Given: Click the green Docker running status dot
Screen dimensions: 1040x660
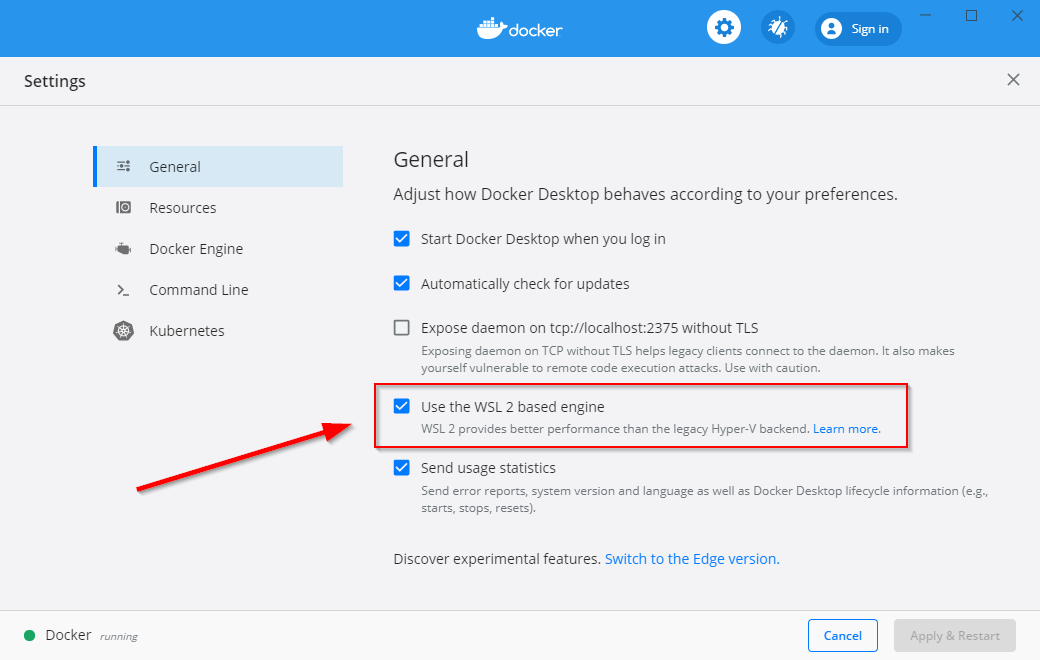Looking at the screenshot, I should (29, 635).
